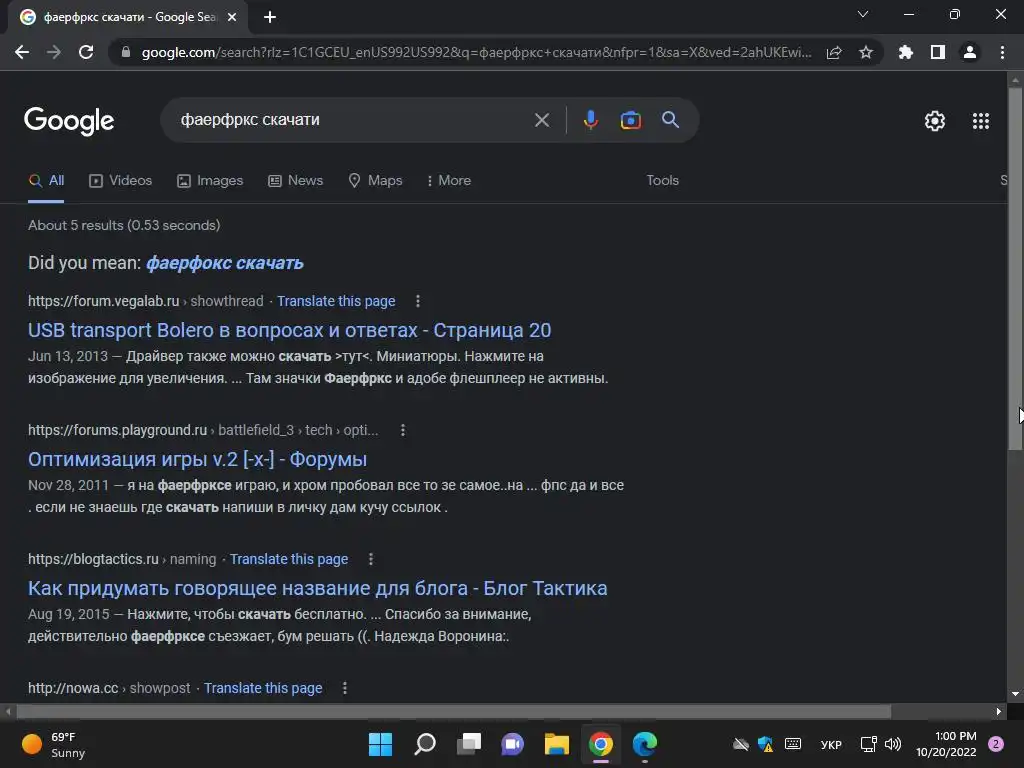Open Chrome's three-dot menu
Viewport: 1024px width, 768px height.
(x=1002, y=52)
